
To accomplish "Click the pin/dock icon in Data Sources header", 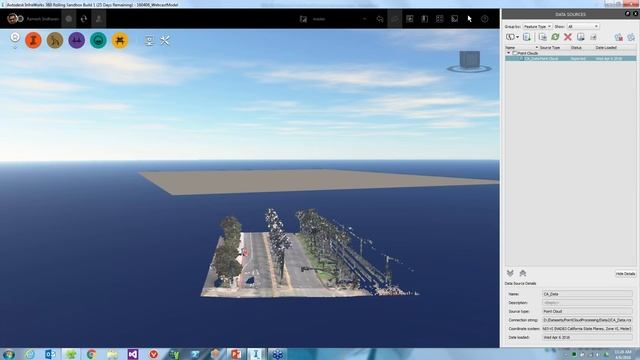I will 628,14.
